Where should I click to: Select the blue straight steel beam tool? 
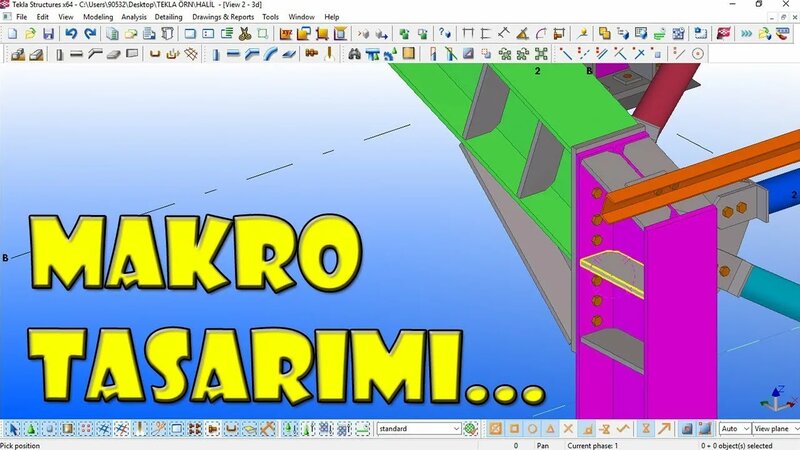tap(233, 54)
